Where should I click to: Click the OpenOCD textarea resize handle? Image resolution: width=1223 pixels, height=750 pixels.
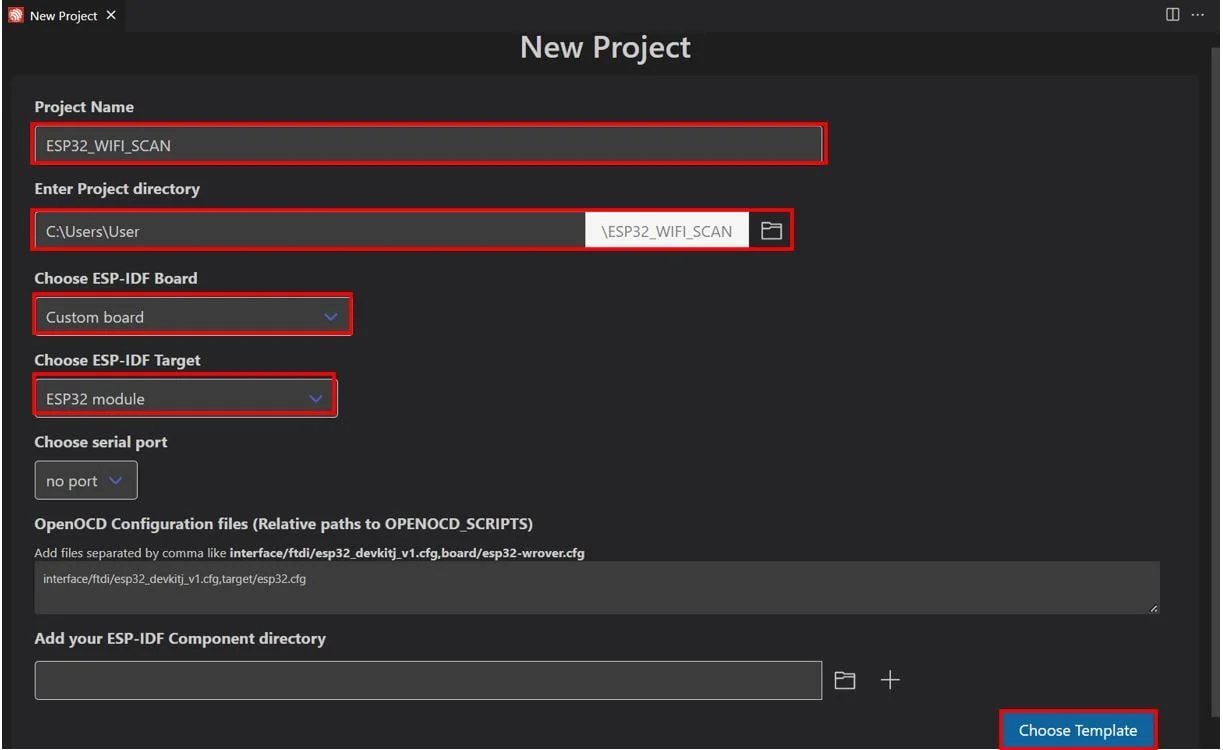[1154, 608]
